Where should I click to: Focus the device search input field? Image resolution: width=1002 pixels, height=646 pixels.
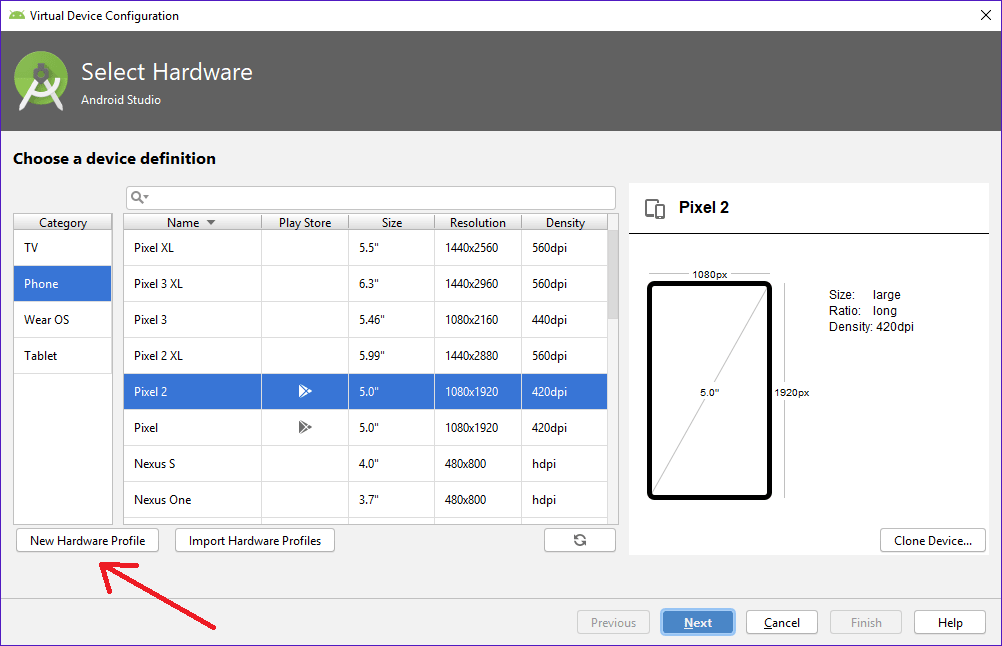pos(371,197)
